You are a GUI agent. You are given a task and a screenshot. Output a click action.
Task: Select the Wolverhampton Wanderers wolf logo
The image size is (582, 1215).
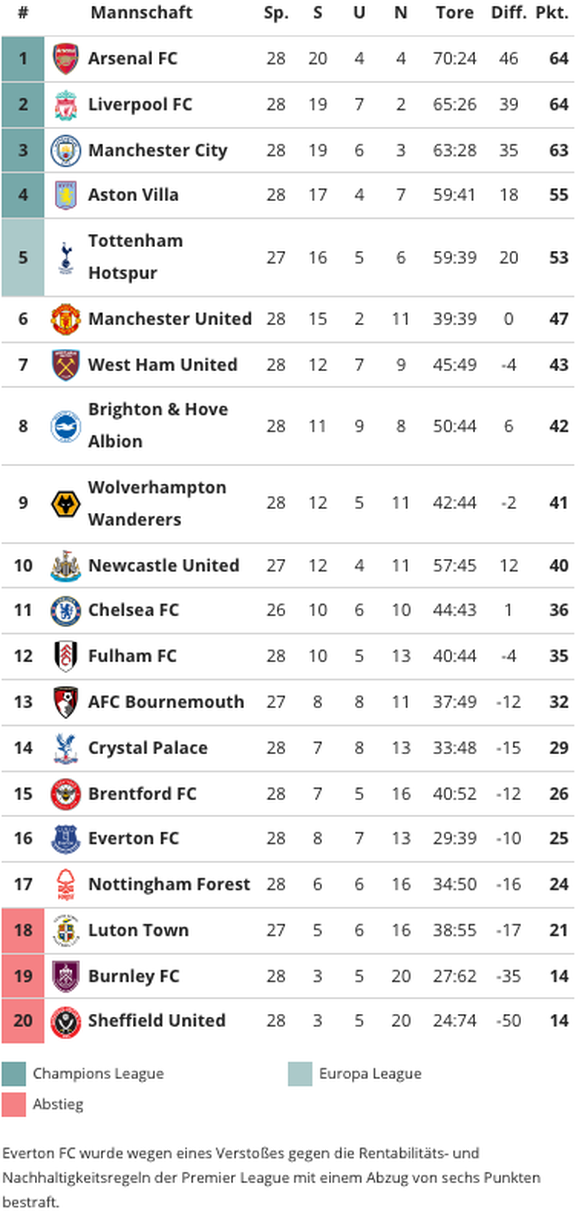65,503
